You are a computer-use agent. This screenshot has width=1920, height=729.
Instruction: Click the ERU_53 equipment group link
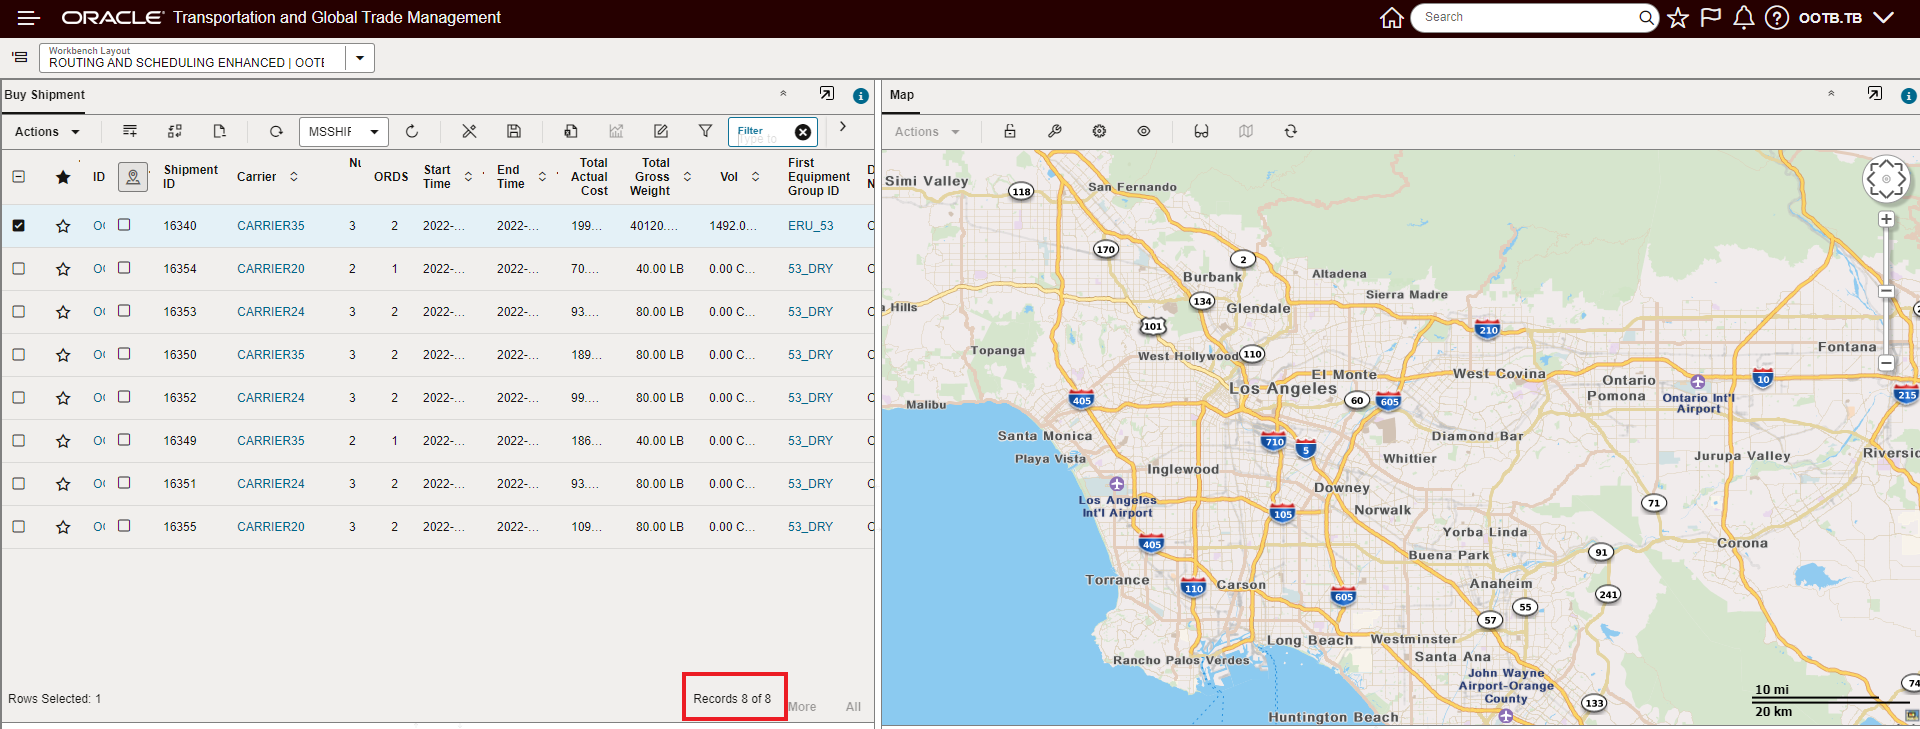[x=810, y=226]
